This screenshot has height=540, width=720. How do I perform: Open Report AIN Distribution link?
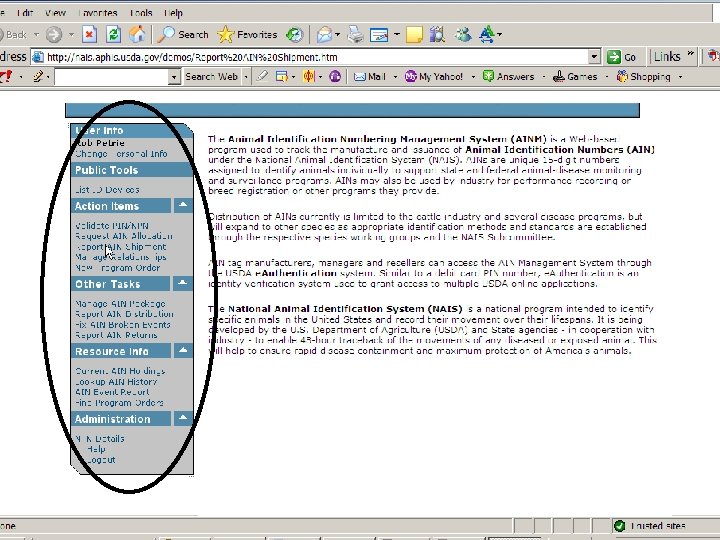point(124,314)
